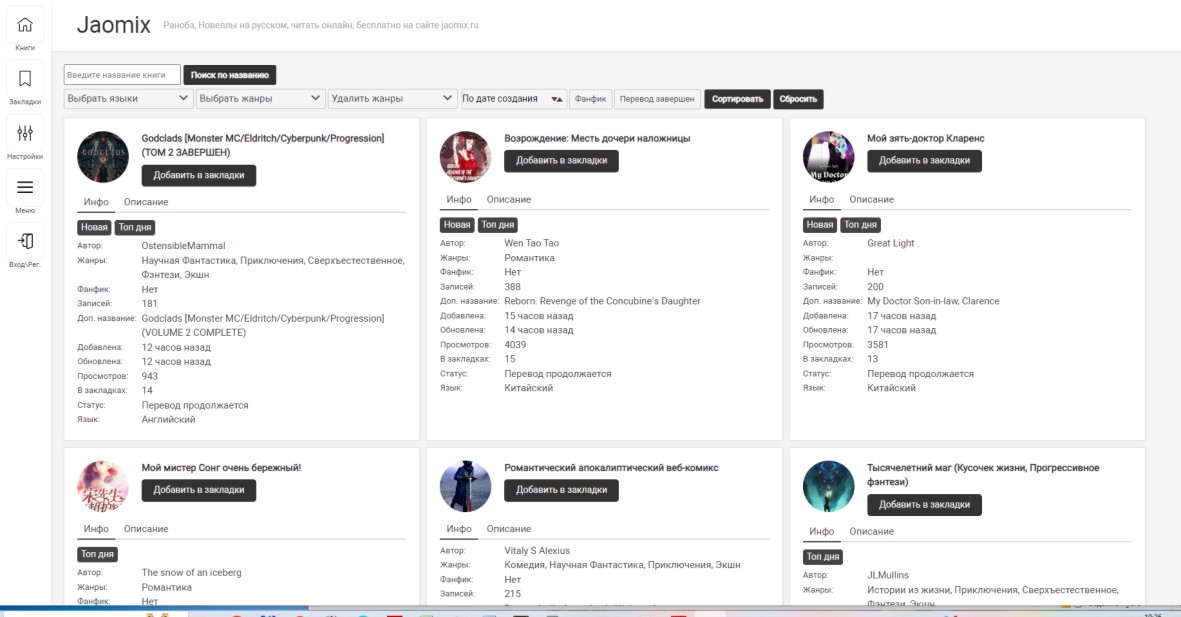Click the Вход/Рег. login icon

click(x=25, y=242)
